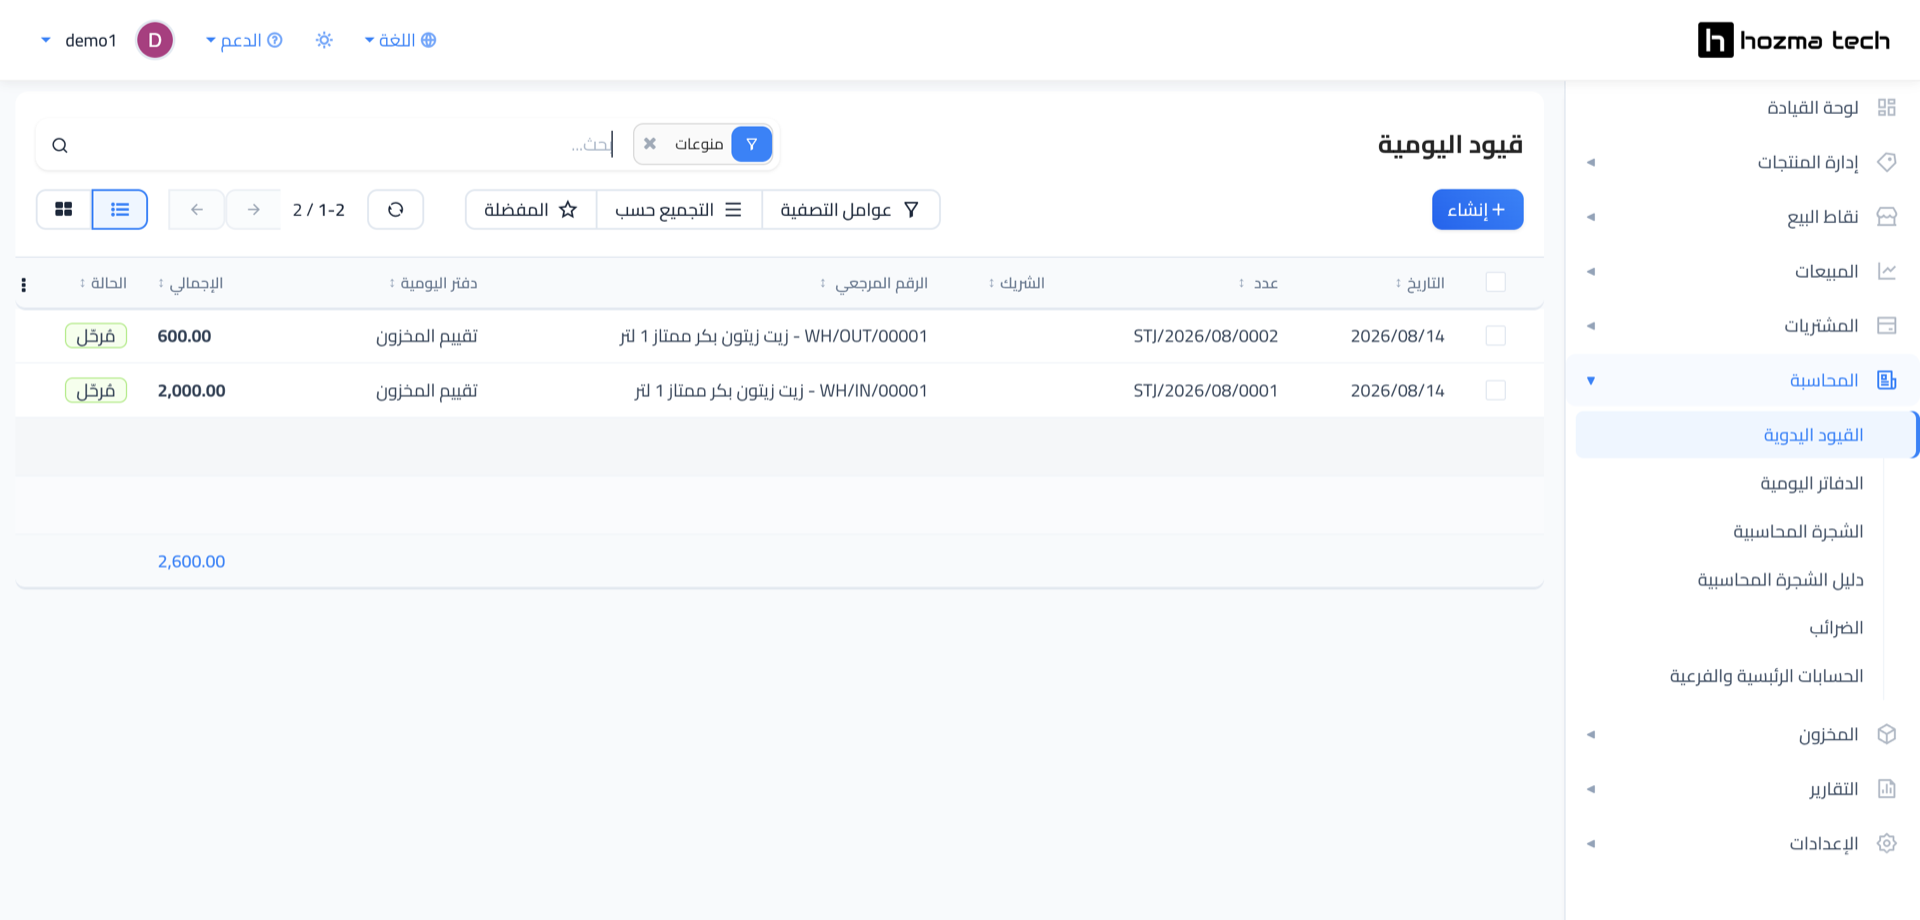Refresh the journal entries list
1920x920 pixels.
pyautogui.click(x=396, y=209)
